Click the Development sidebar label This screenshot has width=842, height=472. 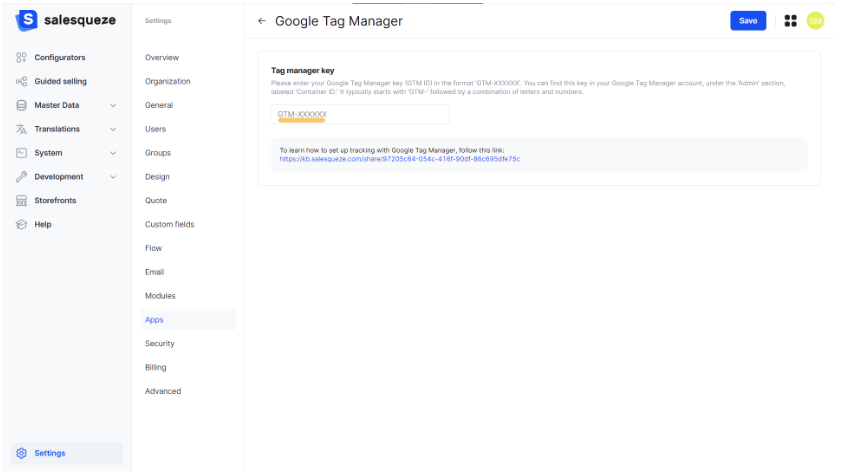(x=59, y=177)
